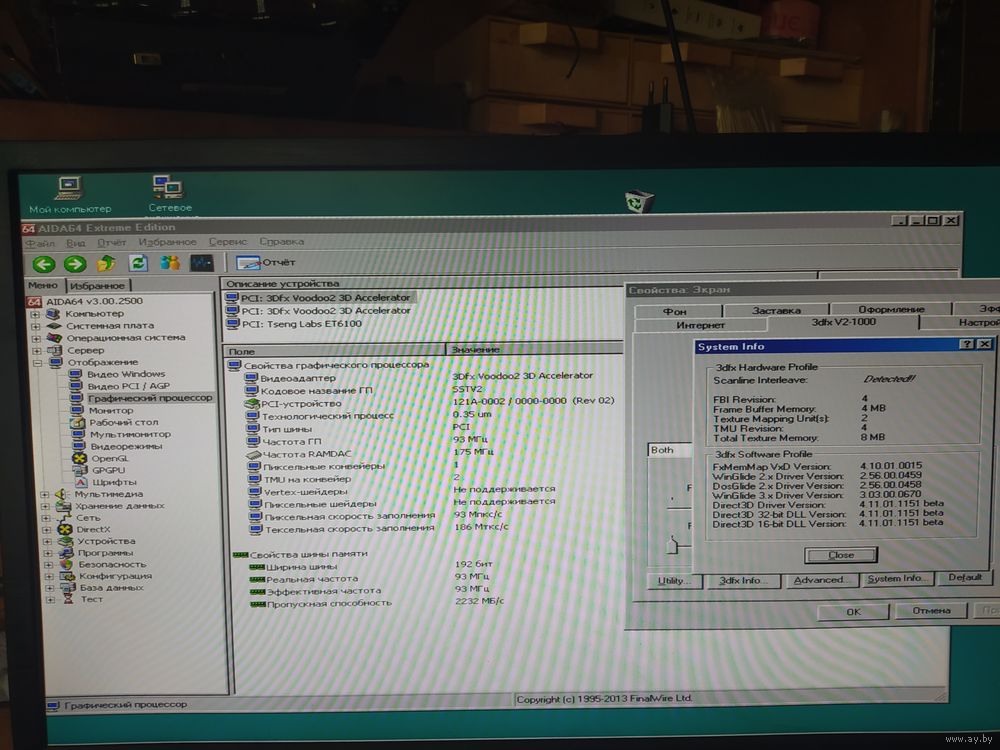Expand the Системная плата tree node

click(x=36, y=326)
